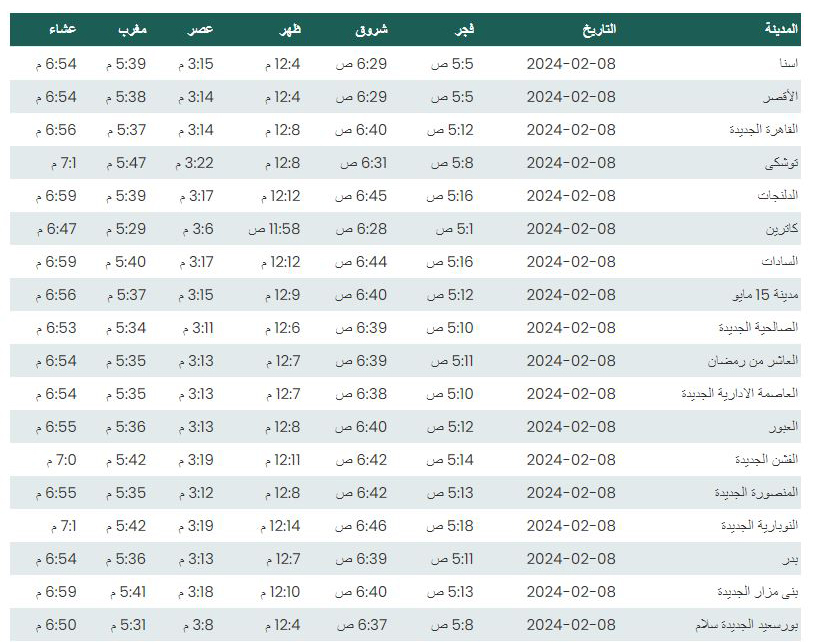Click city name القاهرة الجديدة
This screenshot has width=814, height=644.
[763, 129]
